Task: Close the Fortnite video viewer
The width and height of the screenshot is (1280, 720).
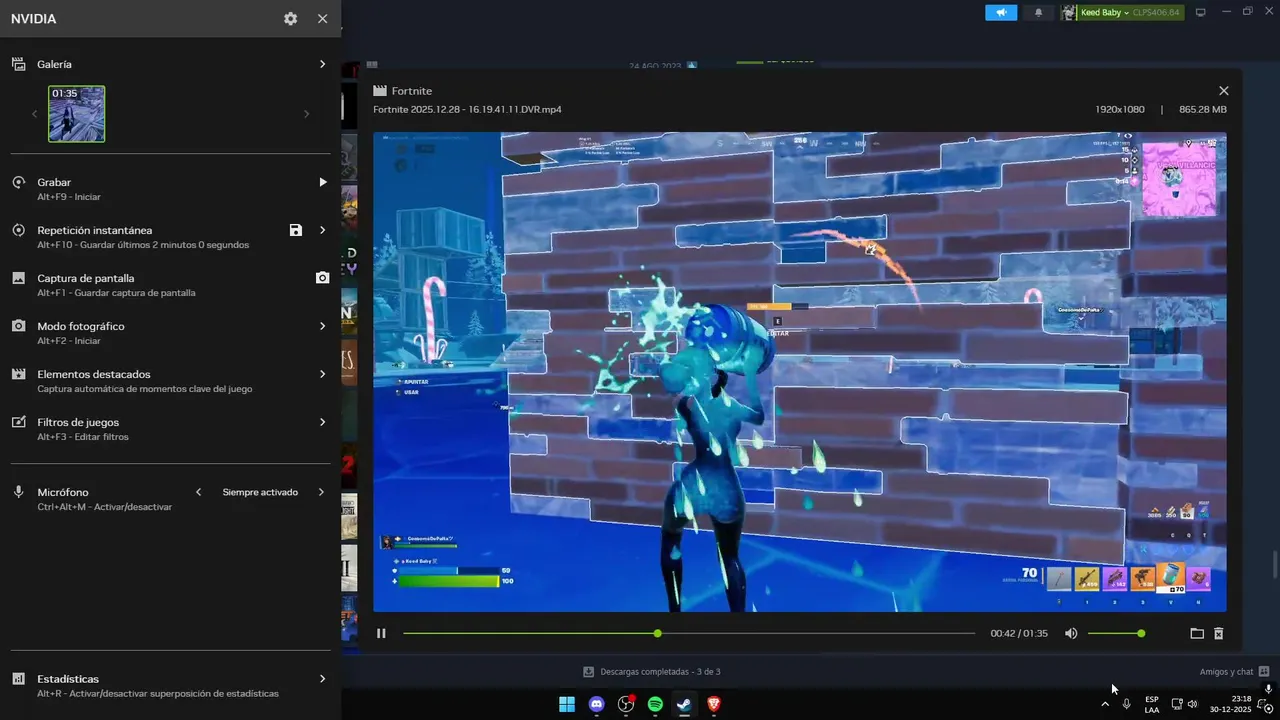Action: [1223, 91]
